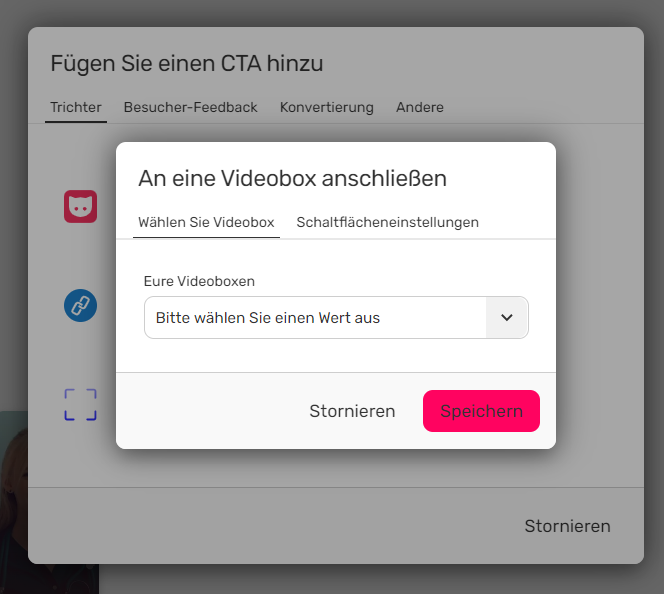Expand the videobox dropdown chevron arrow
The height and width of the screenshot is (594, 664).
coord(506,318)
